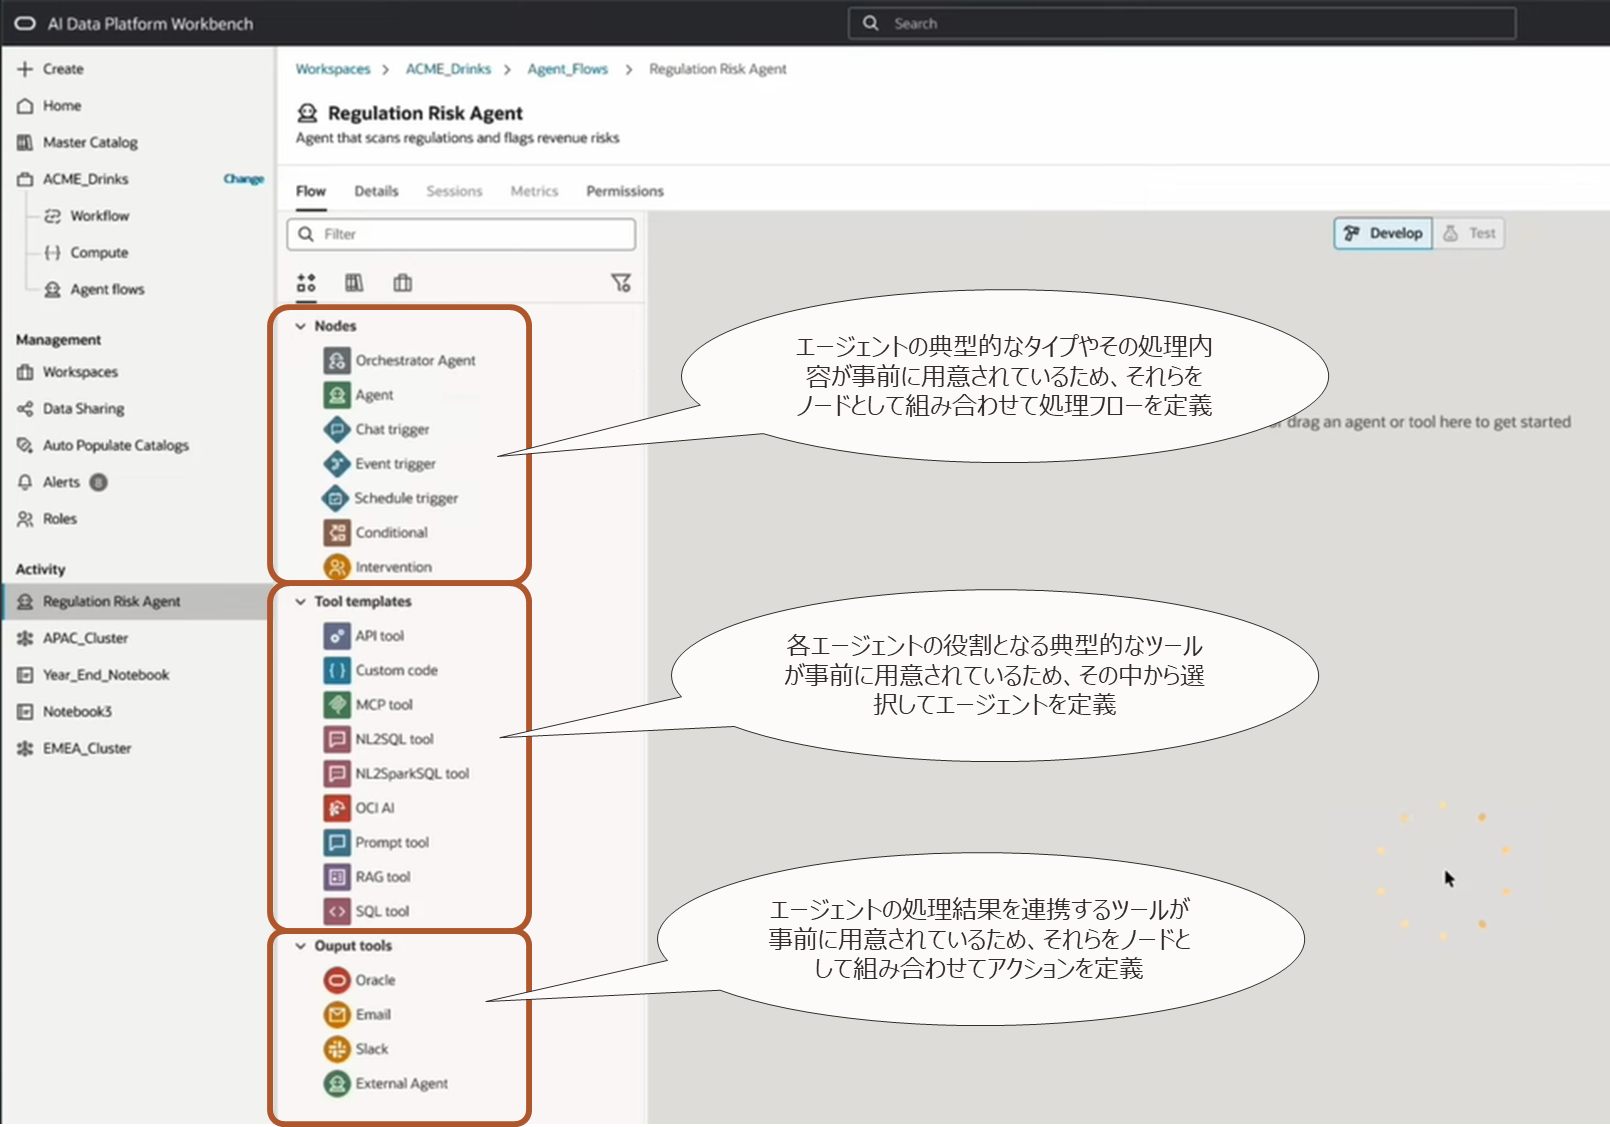Image resolution: width=1610 pixels, height=1127 pixels.
Task: Open Notebook3 activity item
Action: (x=64, y=712)
